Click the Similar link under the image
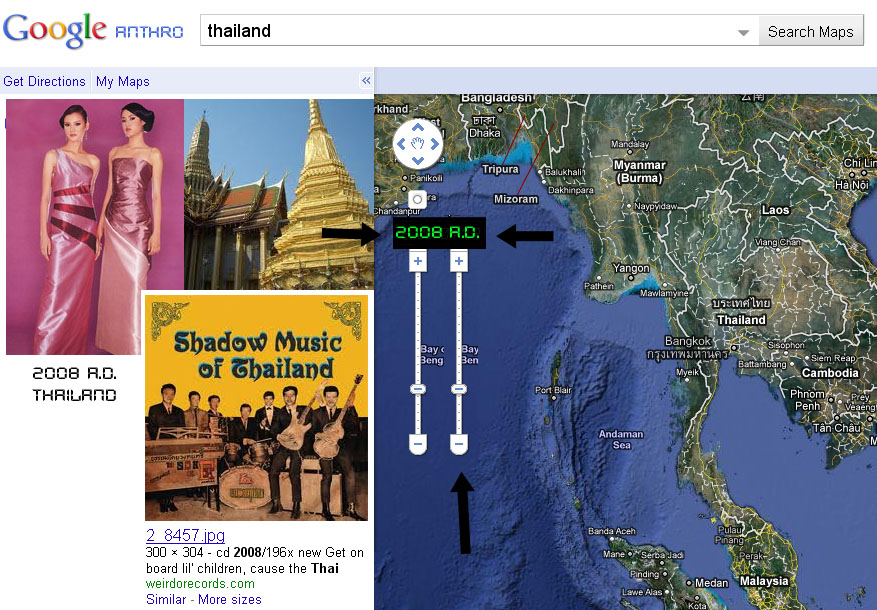877x610 pixels. click(x=165, y=599)
